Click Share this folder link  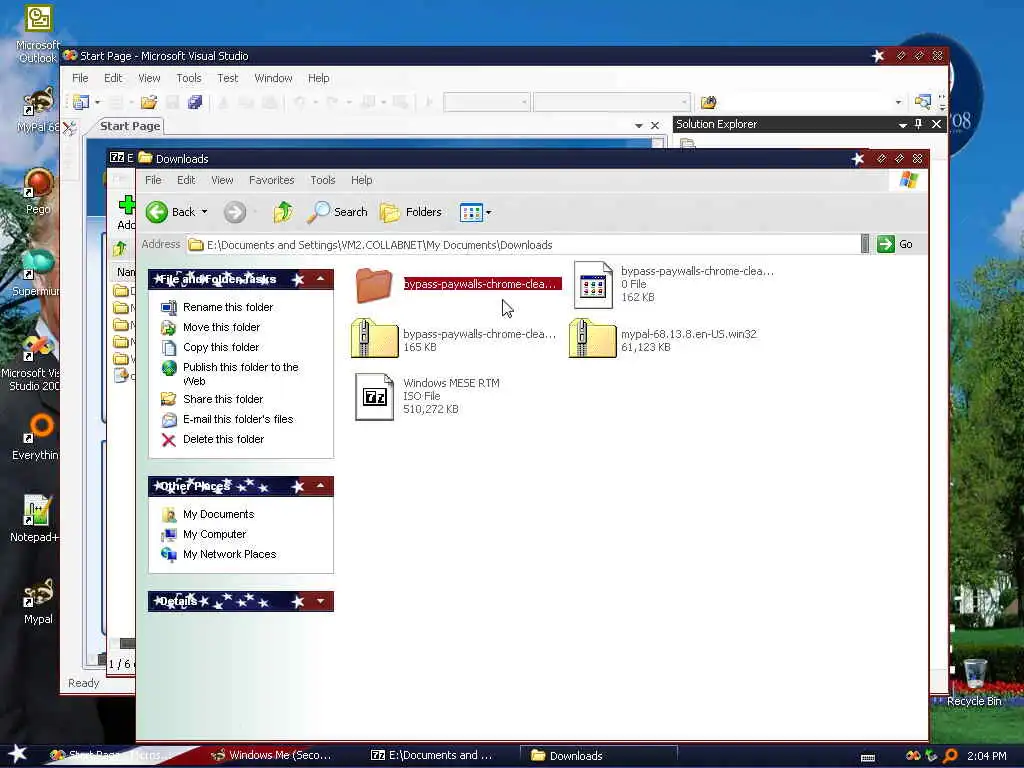[x=223, y=399]
